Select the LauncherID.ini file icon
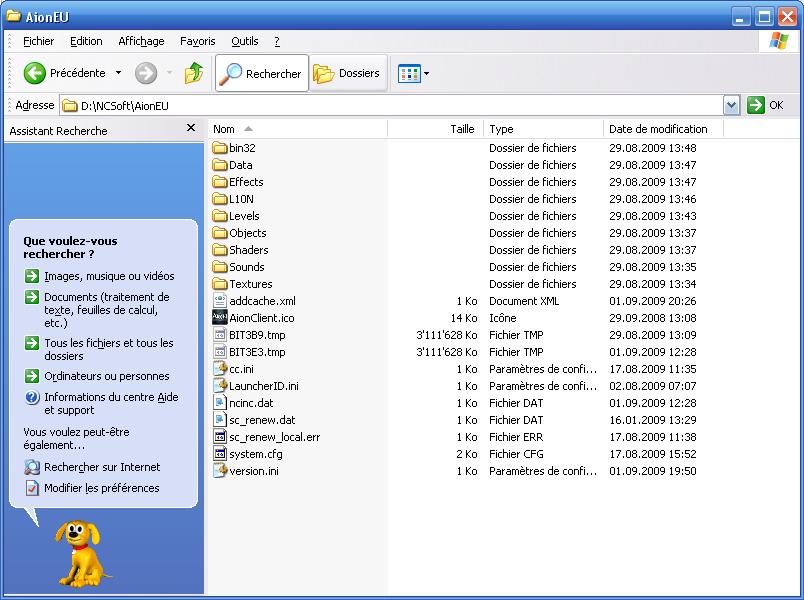 pos(220,386)
